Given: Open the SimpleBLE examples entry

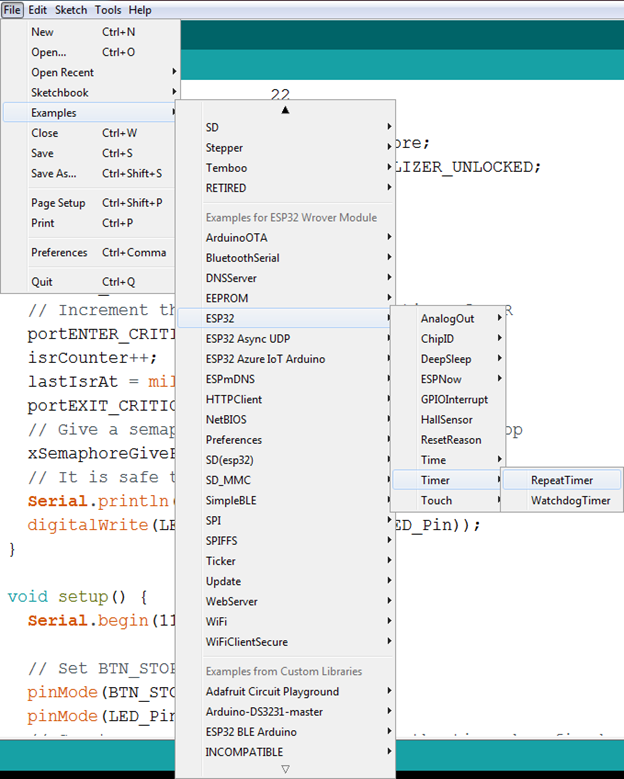Looking at the screenshot, I should pos(285,501).
